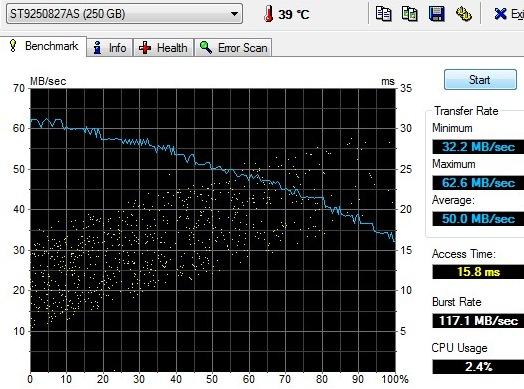Click the Access Time 15.8 ms readout
The width and height of the screenshot is (524, 389).
pyautogui.click(x=478, y=272)
